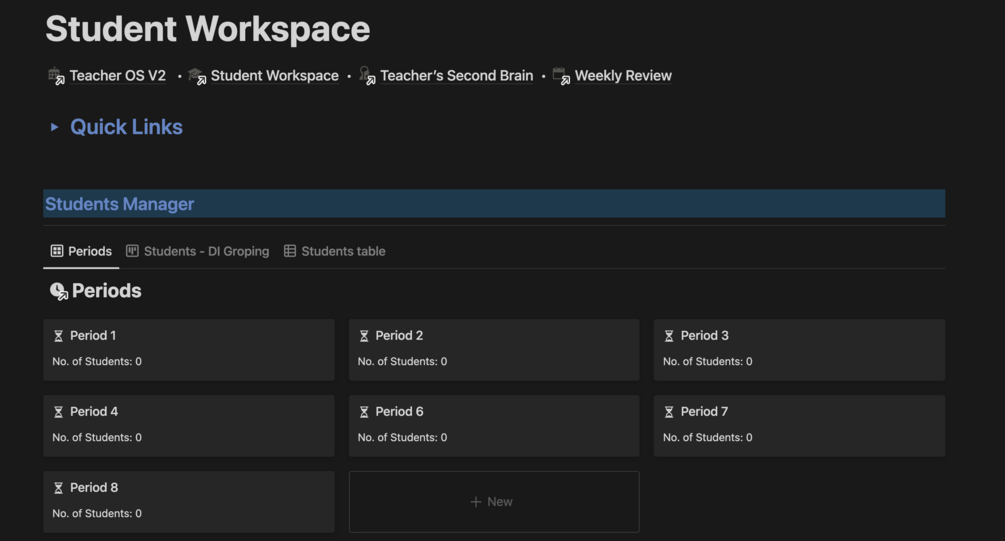Open the Teacher's Second Brain link
1005x541 pixels.
tap(456, 76)
